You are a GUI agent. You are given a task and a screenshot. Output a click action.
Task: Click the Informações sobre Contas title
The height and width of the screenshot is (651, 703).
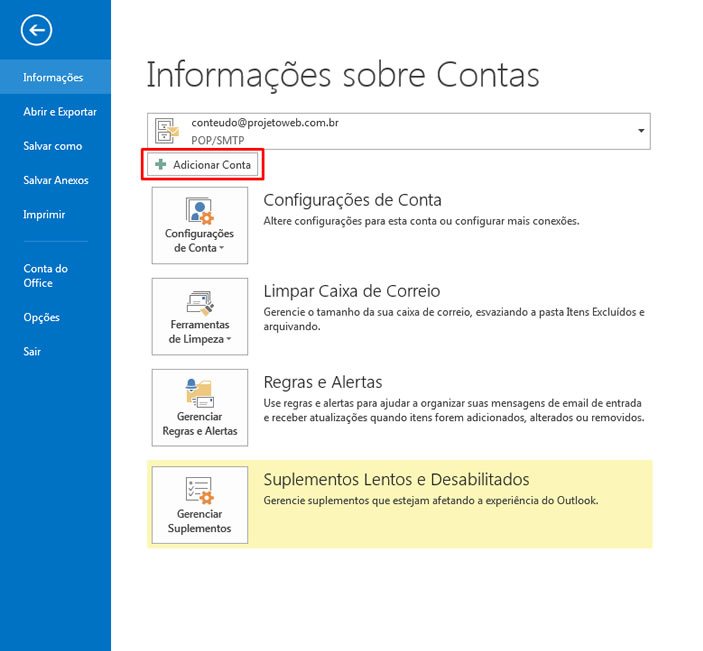click(343, 75)
